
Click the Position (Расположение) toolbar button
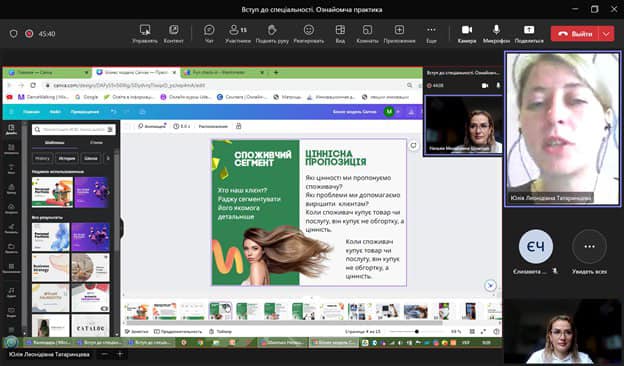(x=213, y=126)
